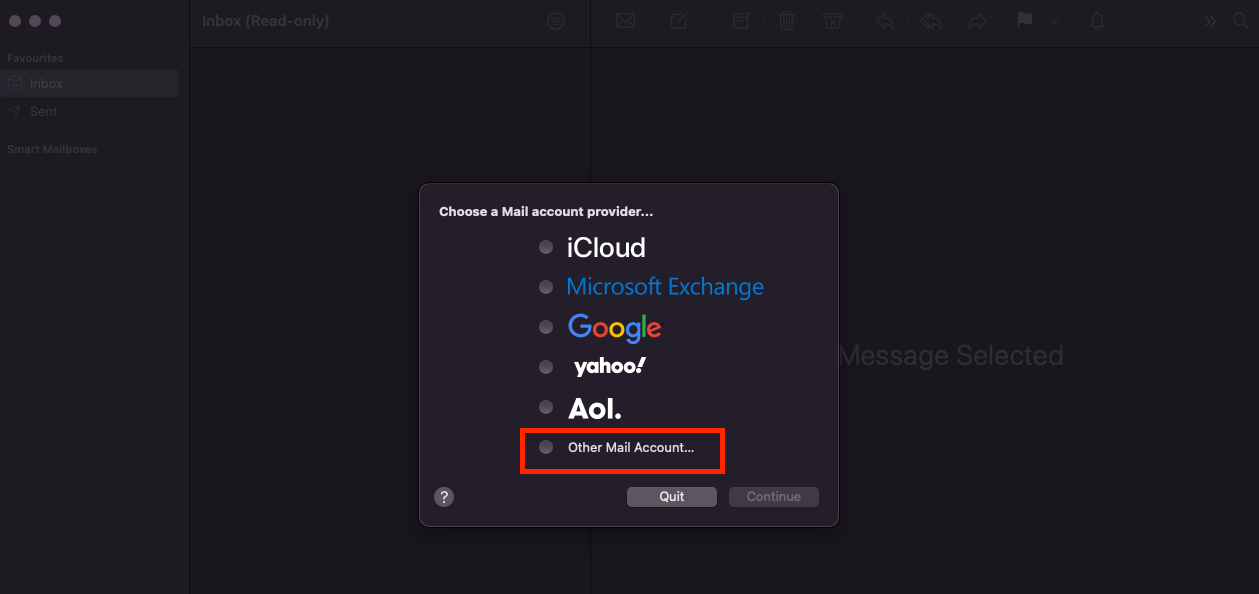The image size is (1259, 594).
Task: Open the help question mark in the dialog
Action: pos(444,496)
